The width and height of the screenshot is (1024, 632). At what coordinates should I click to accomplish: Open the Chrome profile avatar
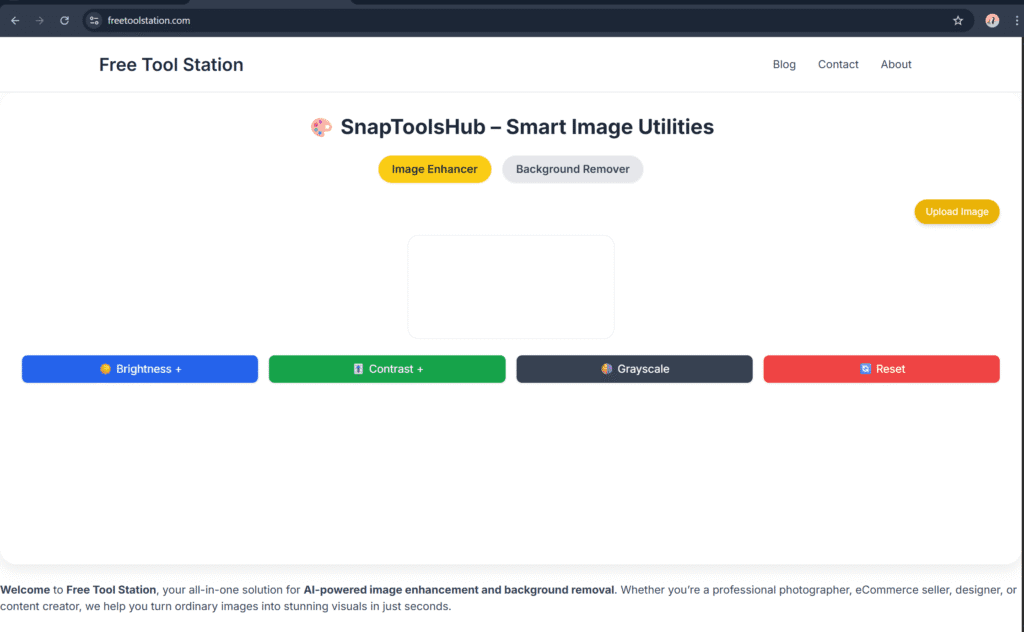991,20
